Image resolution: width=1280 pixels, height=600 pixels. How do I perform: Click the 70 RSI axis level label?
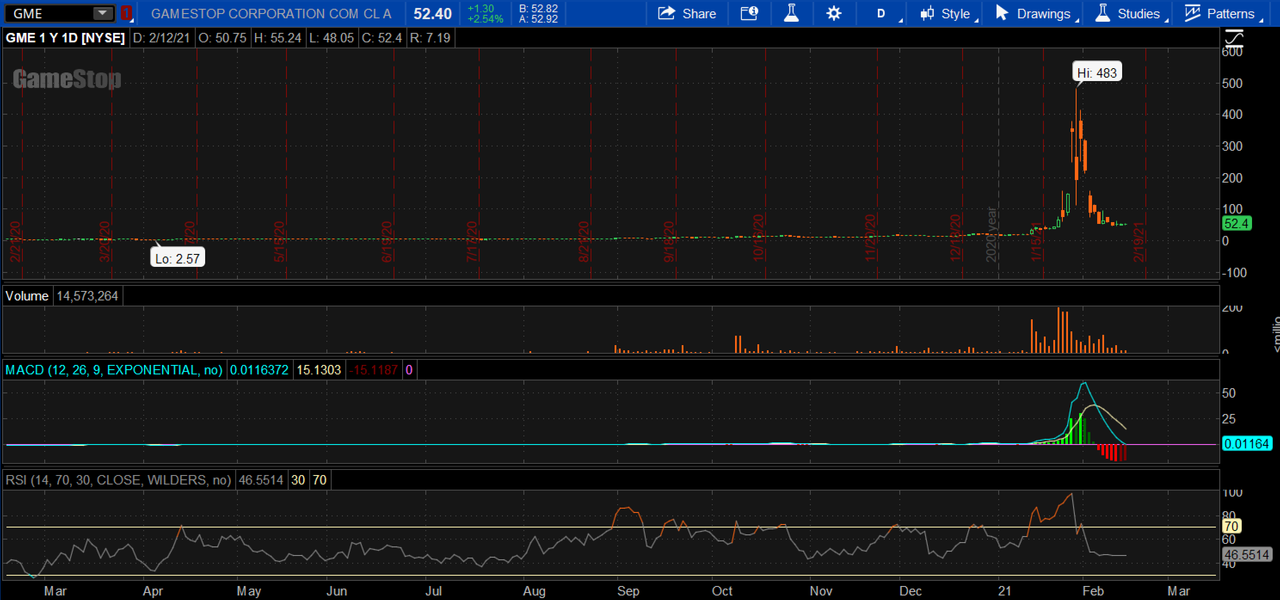pyautogui.click(x=1232, y=526)
